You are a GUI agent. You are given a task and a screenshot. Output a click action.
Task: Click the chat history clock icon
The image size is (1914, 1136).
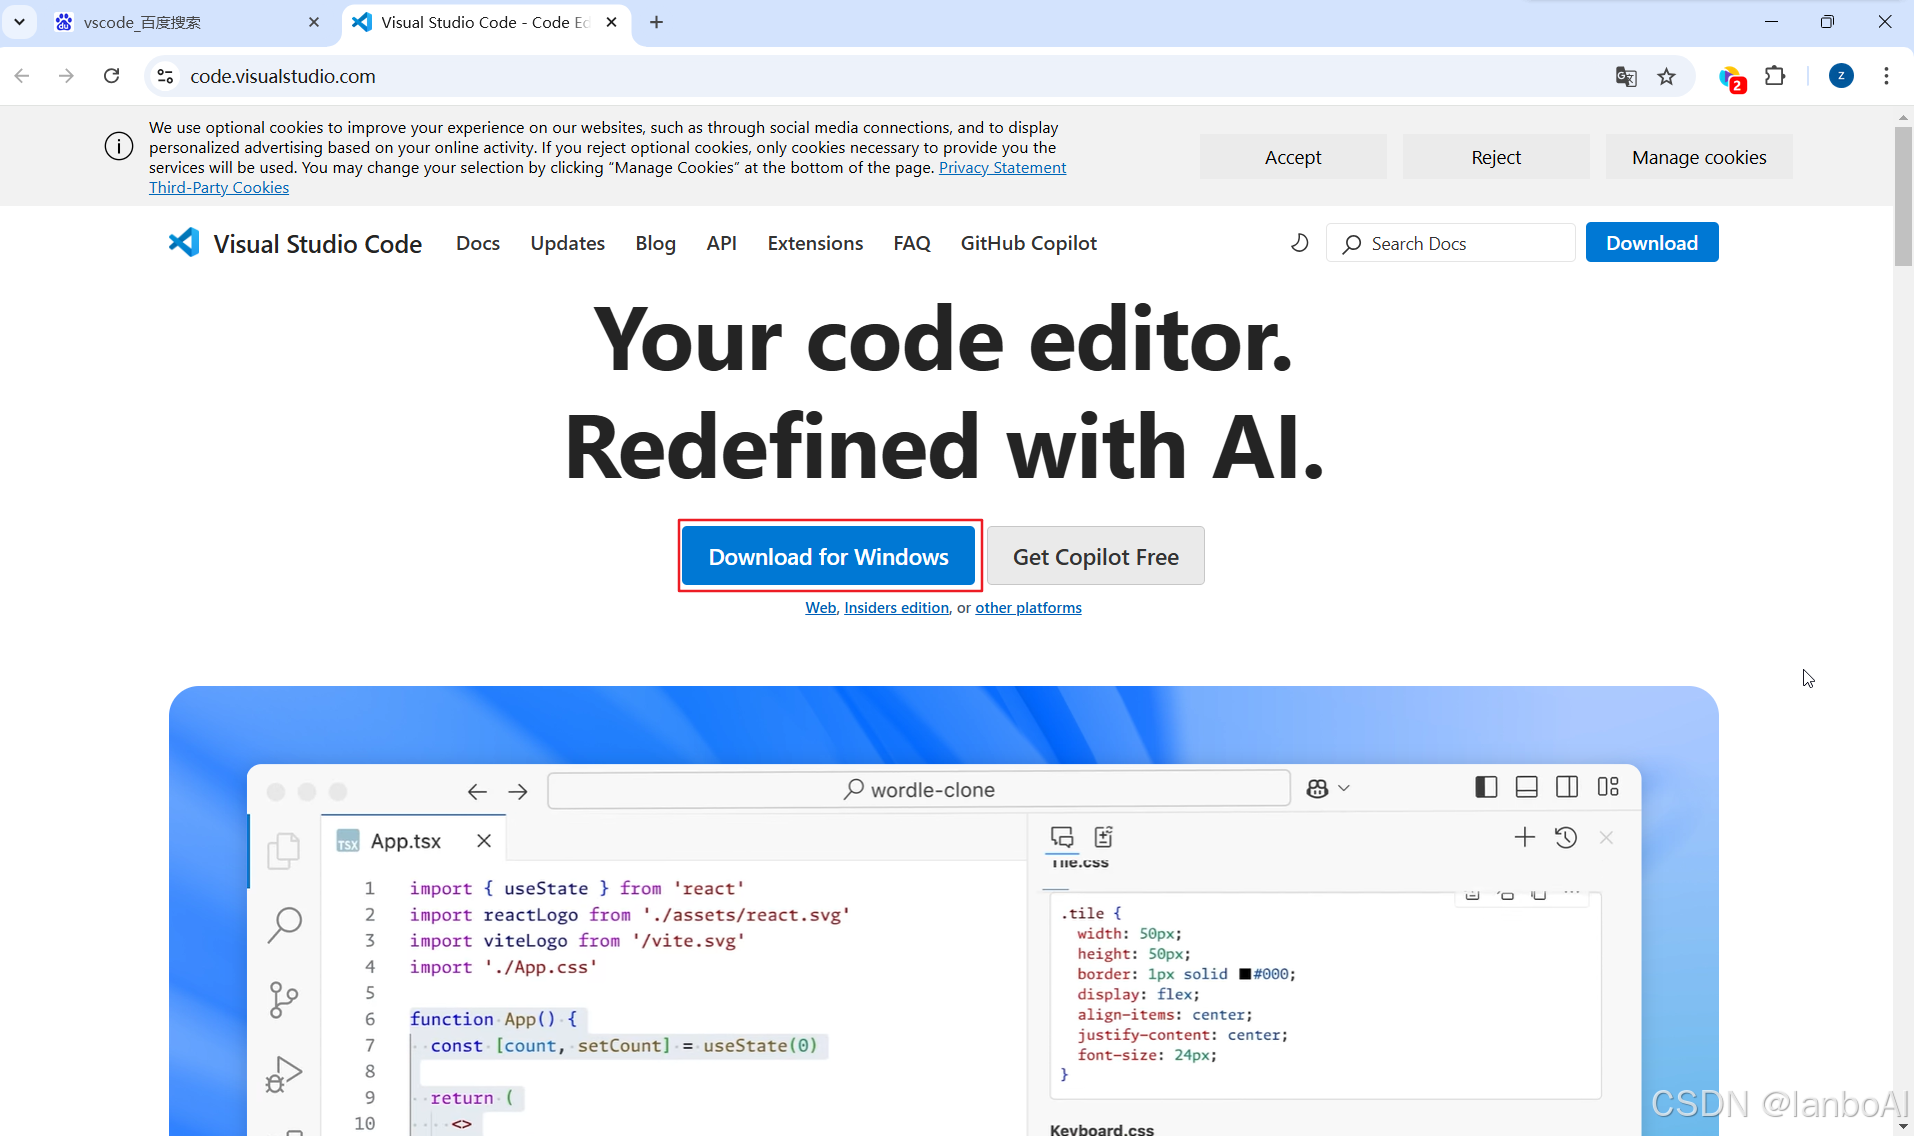click(x=1566, y=837)
